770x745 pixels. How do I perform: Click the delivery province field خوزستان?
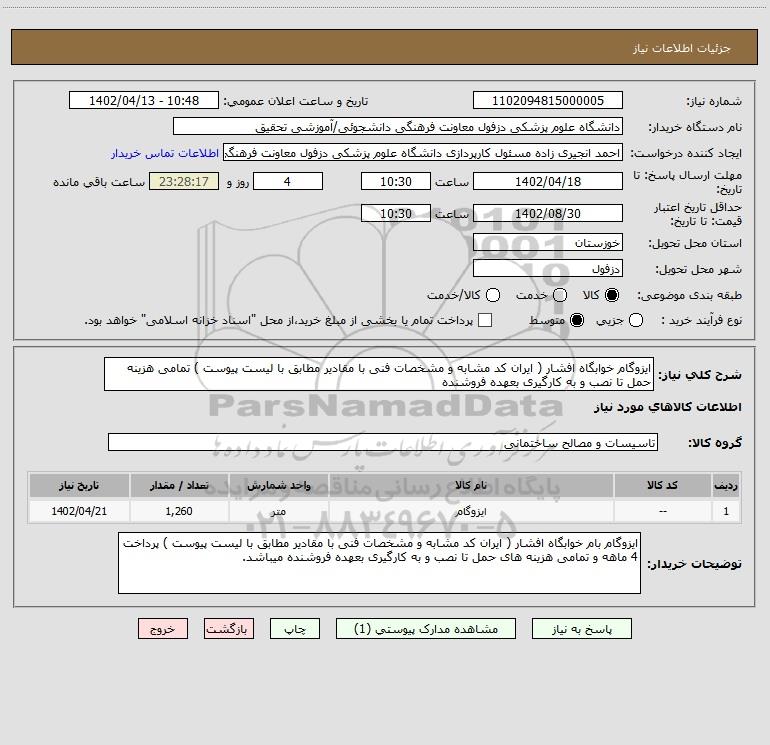click(x=548, y=243)
